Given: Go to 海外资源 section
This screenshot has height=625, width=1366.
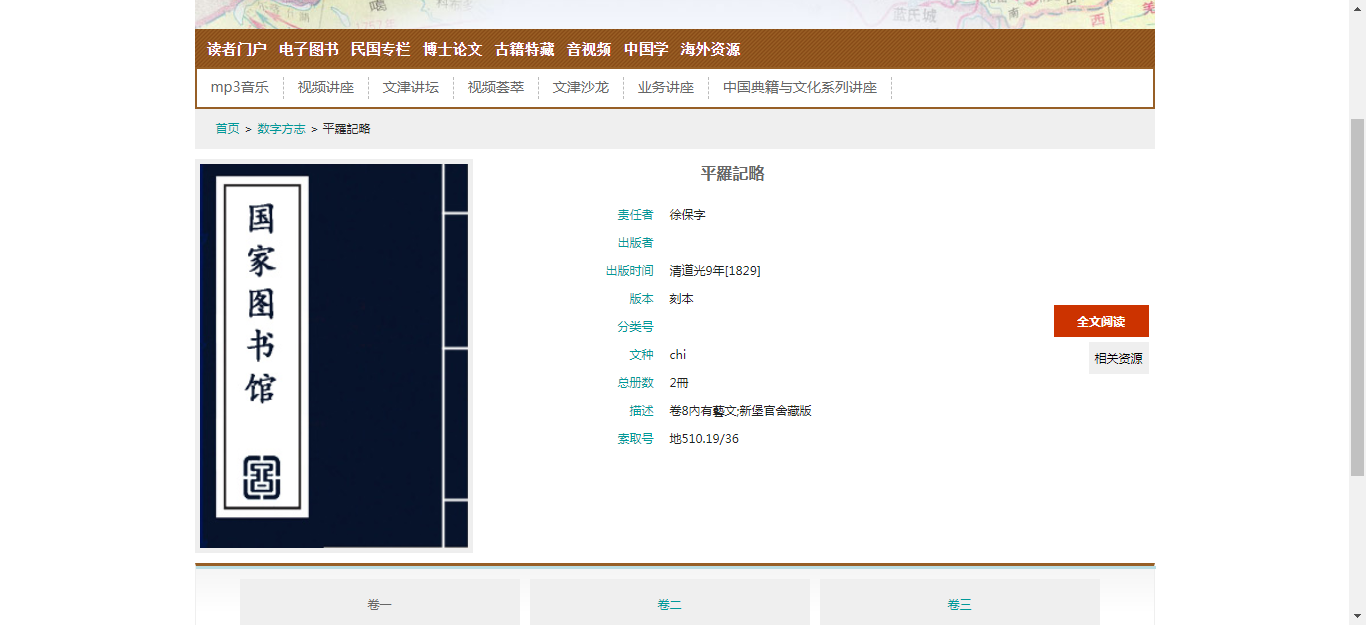Looking at the screenshot, I should pyautogui.click(x=711, y=49).
